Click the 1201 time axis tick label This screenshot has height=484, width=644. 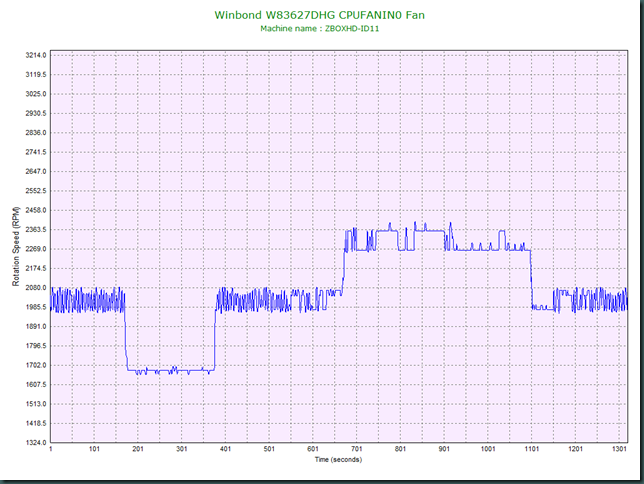tap(575, 449)
